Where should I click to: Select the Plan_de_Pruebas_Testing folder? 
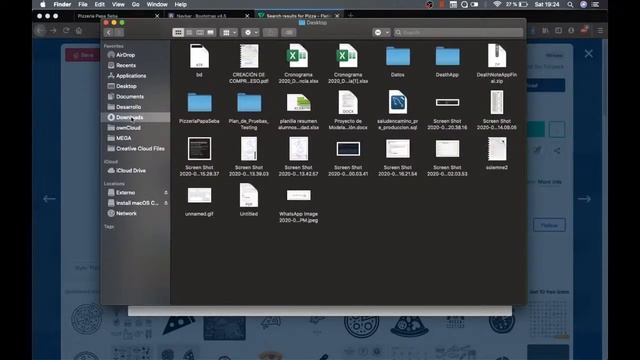tap(249, 102)
